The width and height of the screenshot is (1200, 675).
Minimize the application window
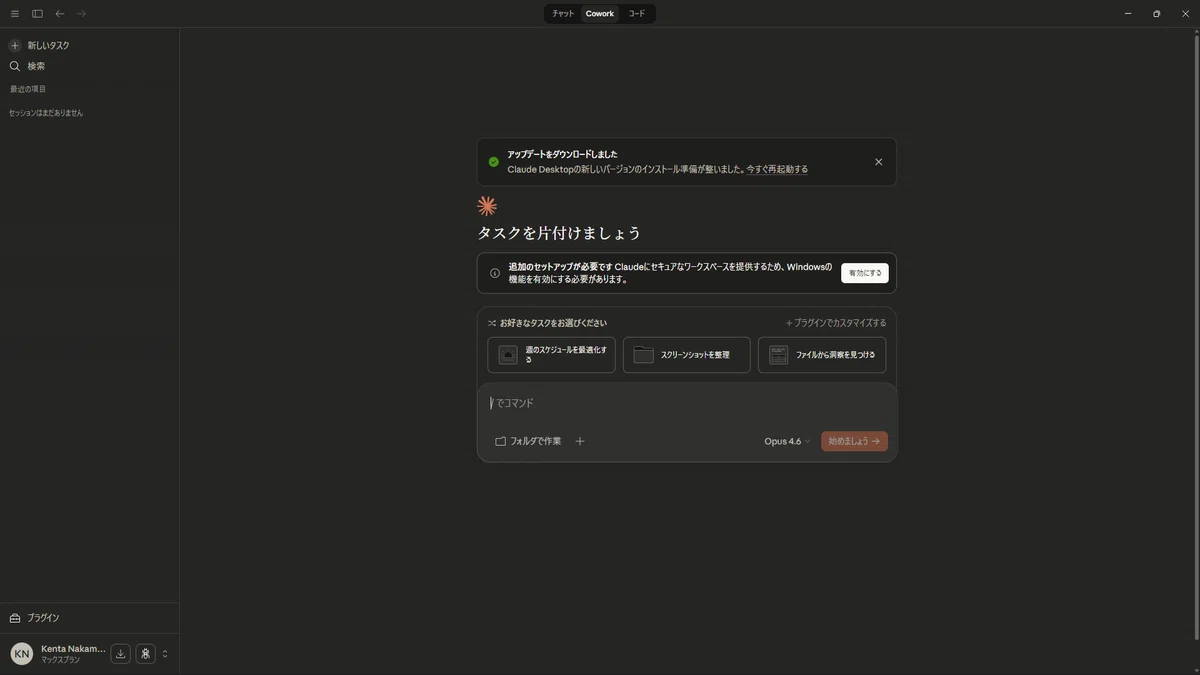click(1128, 14)
